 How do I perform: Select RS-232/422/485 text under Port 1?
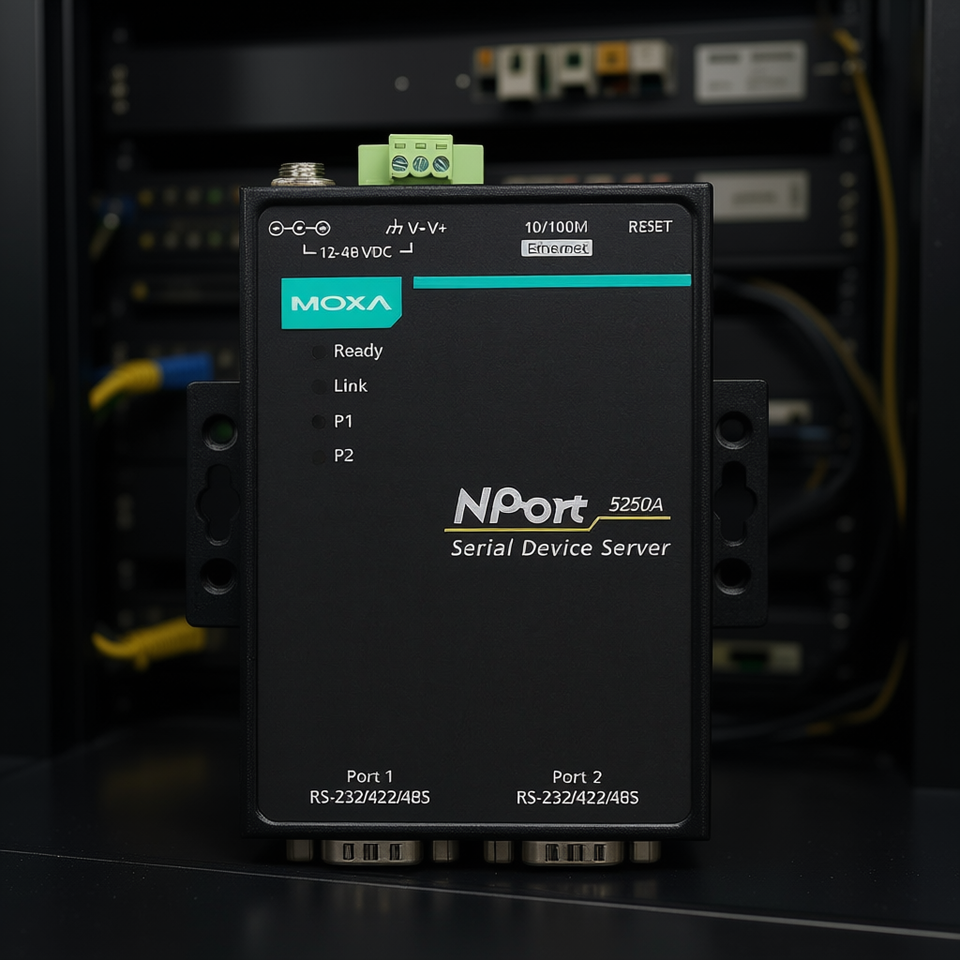370,797
